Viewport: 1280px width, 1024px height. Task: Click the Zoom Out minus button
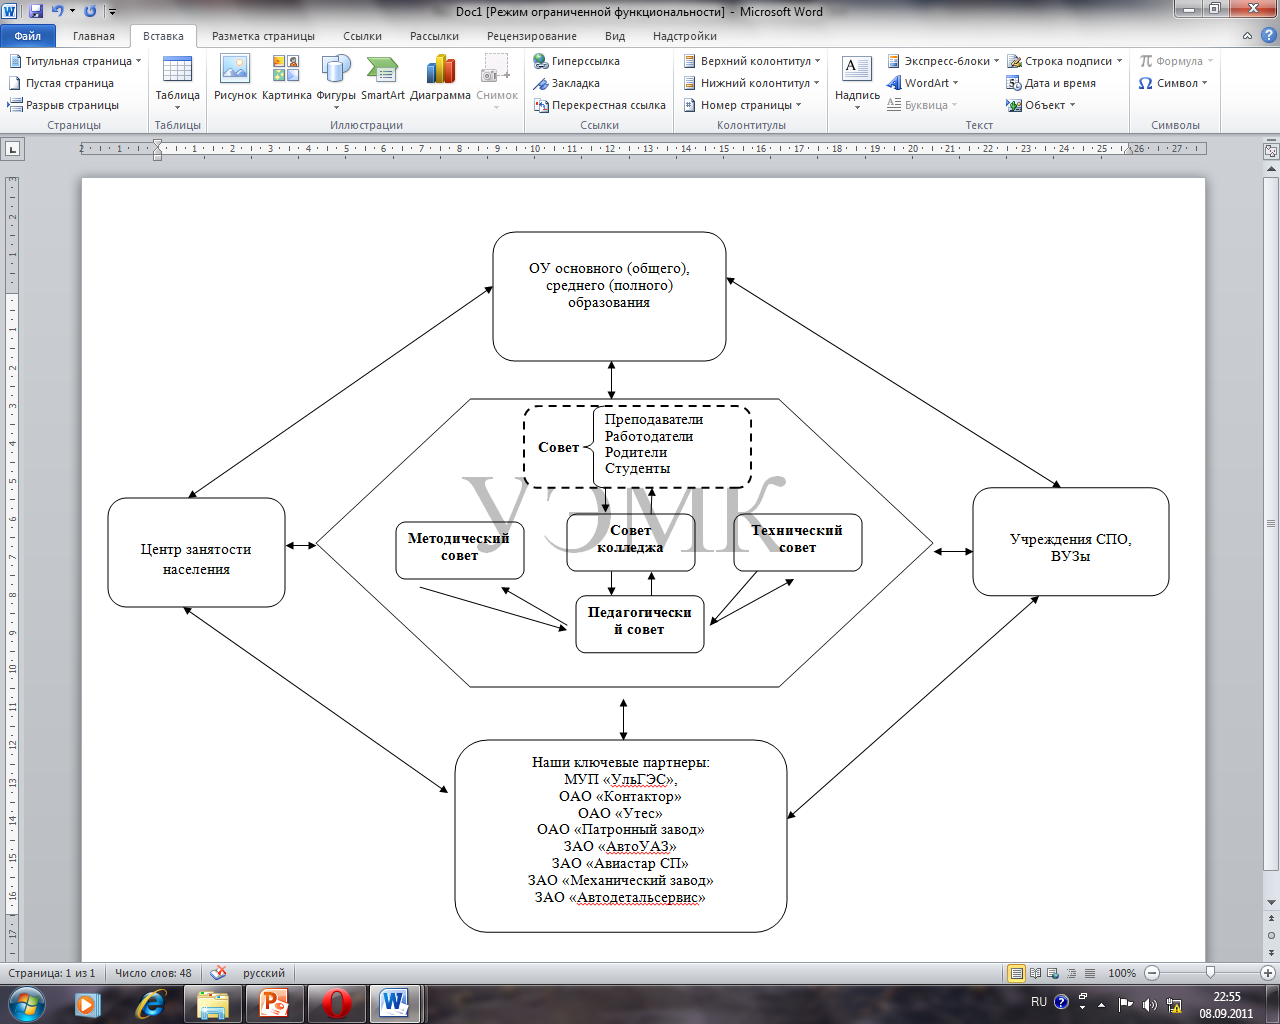1152,973
